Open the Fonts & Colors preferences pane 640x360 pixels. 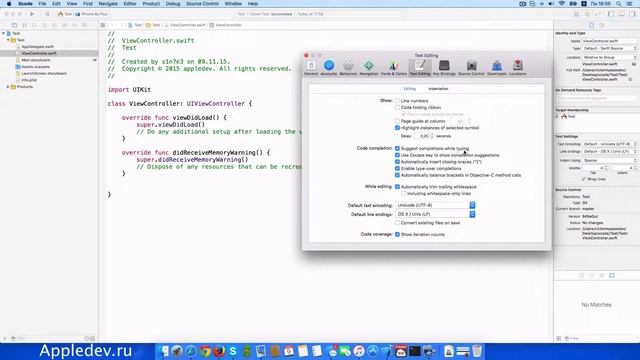(393, 68)
